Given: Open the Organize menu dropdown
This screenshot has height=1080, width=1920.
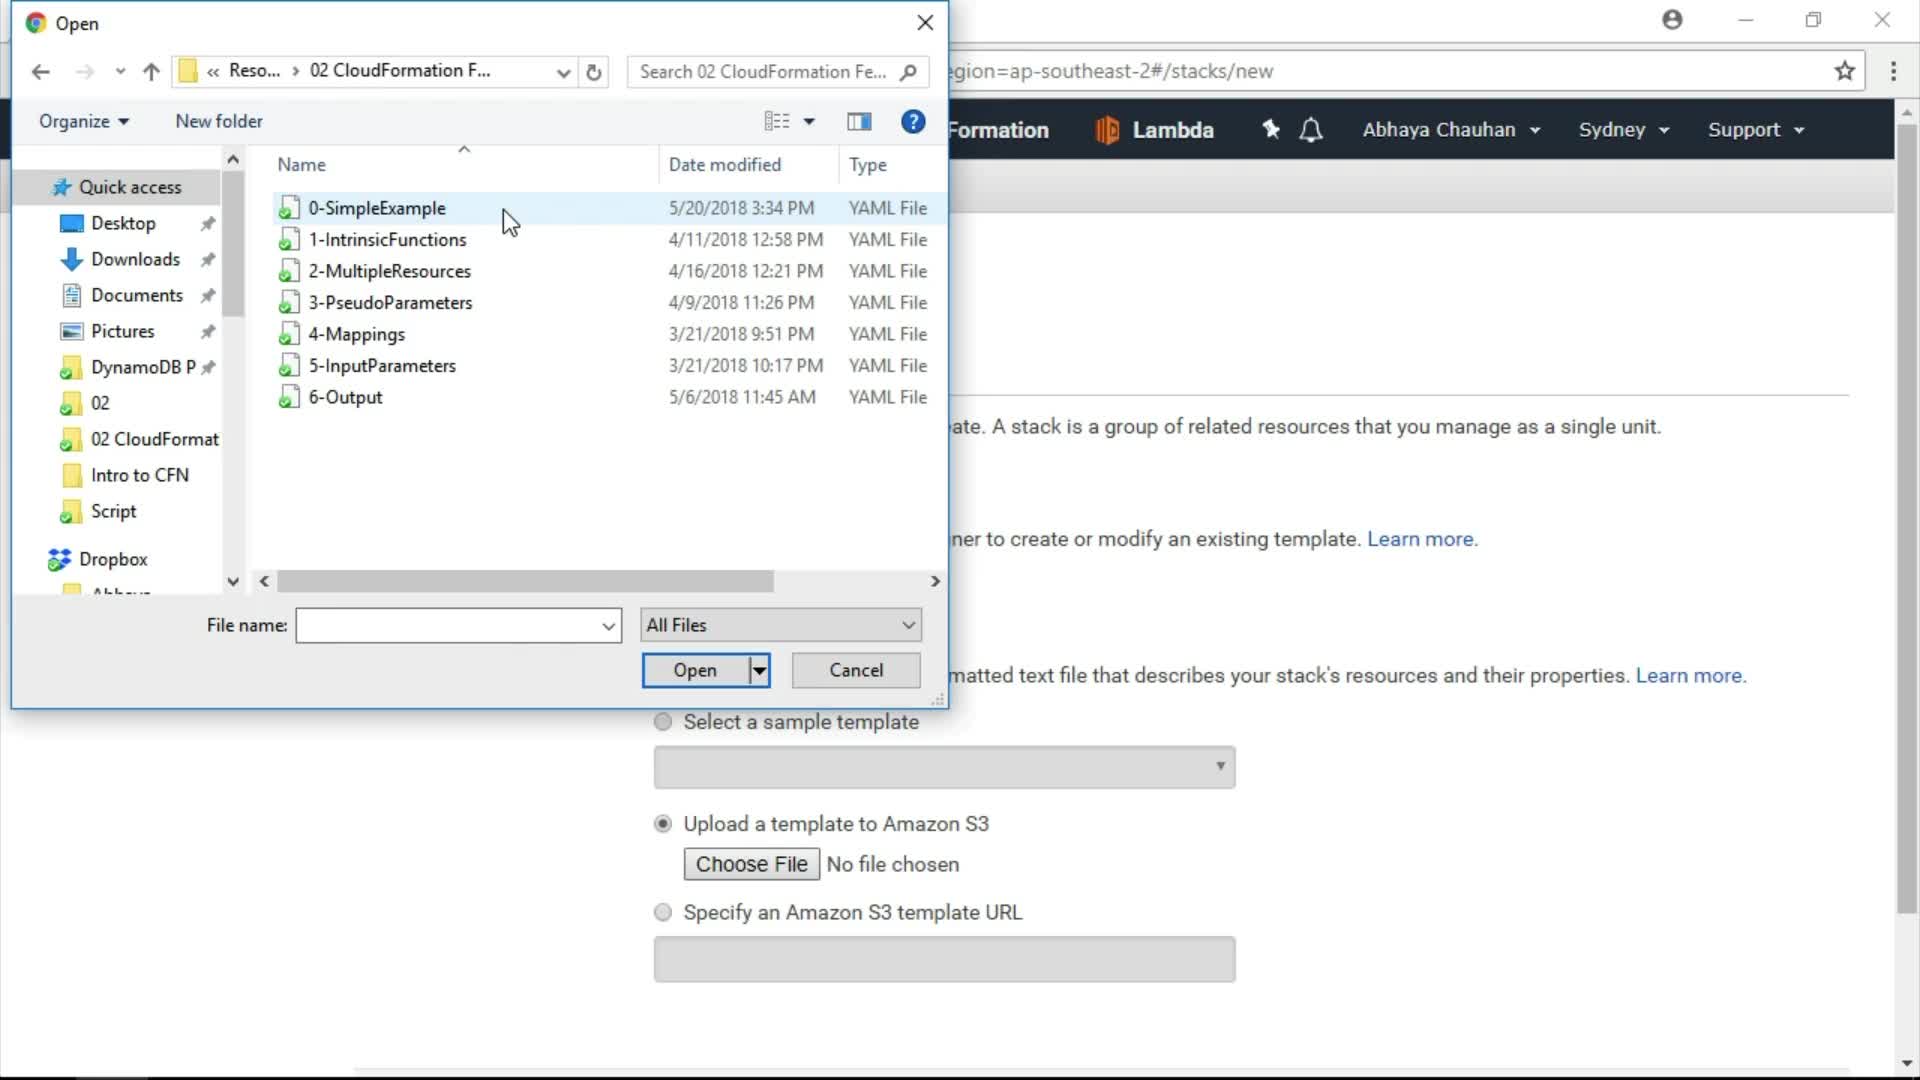Looking at the screenshot, I should 84,122.
